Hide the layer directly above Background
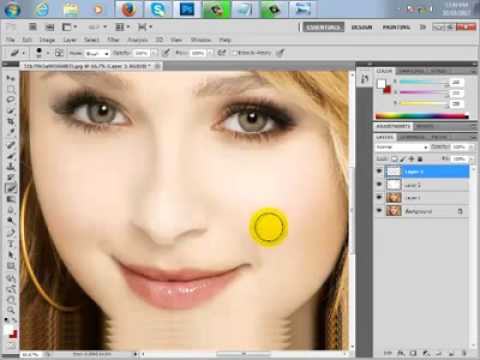 tap(379, 197)
